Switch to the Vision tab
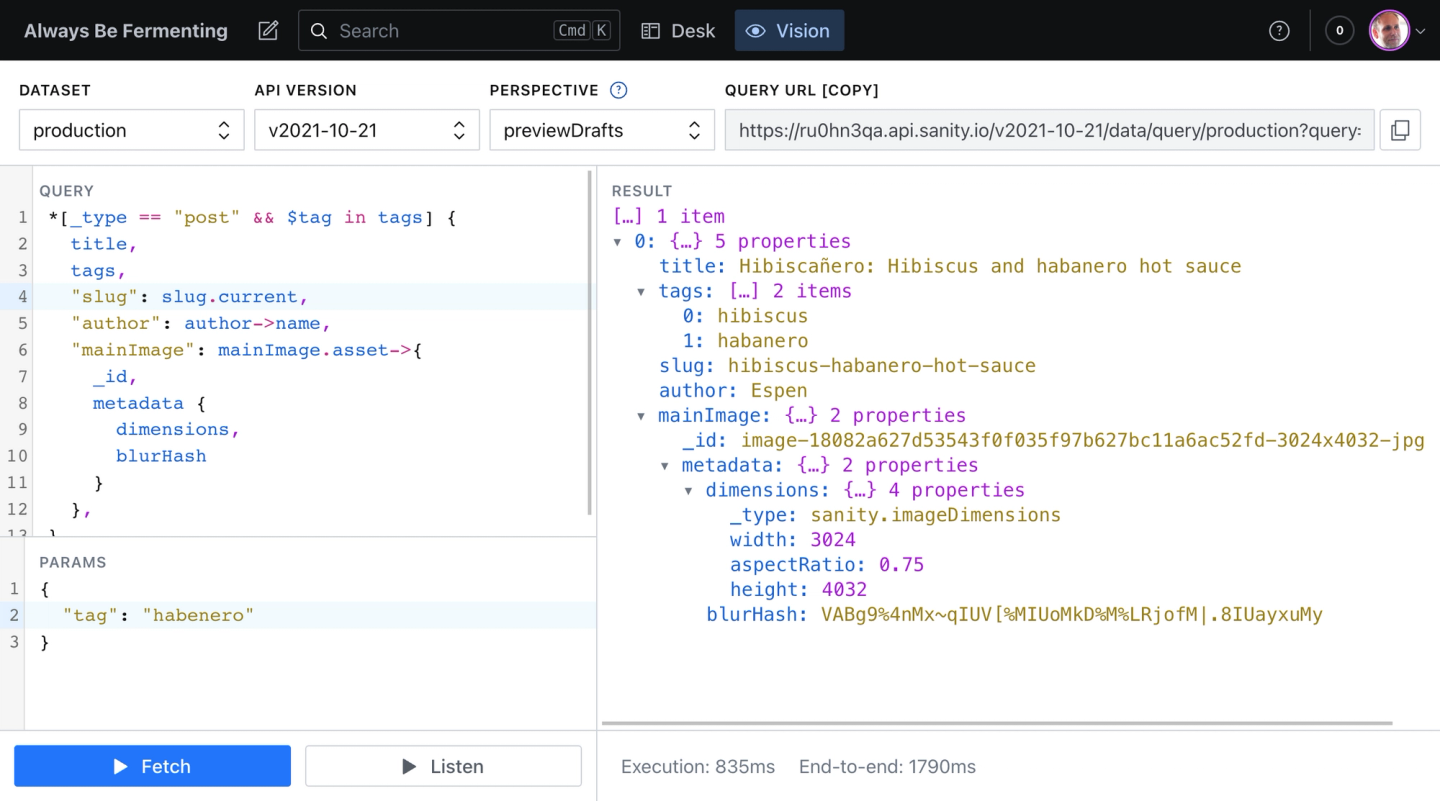Screen dimensions: 1440x801 pos(789,30)
